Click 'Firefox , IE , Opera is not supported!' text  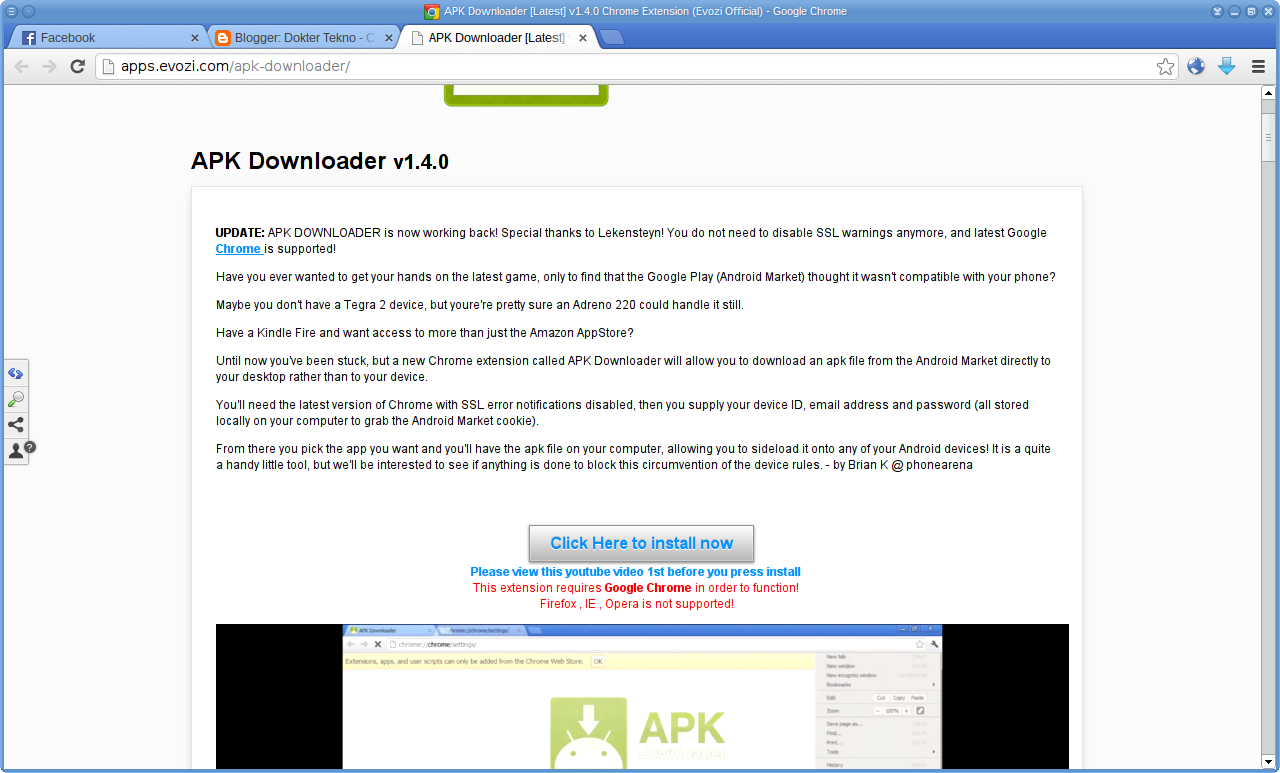pos(637,604)
